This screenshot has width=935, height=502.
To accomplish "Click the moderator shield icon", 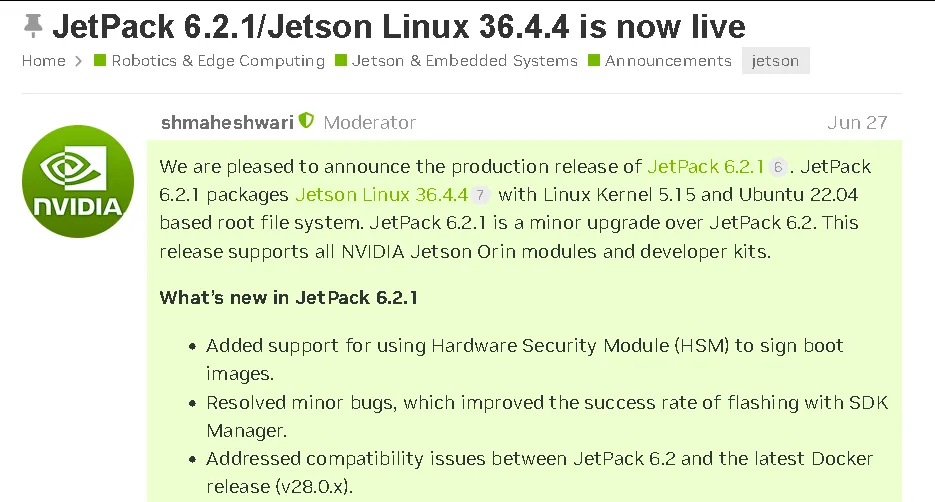I will click(x=306, y=121).
